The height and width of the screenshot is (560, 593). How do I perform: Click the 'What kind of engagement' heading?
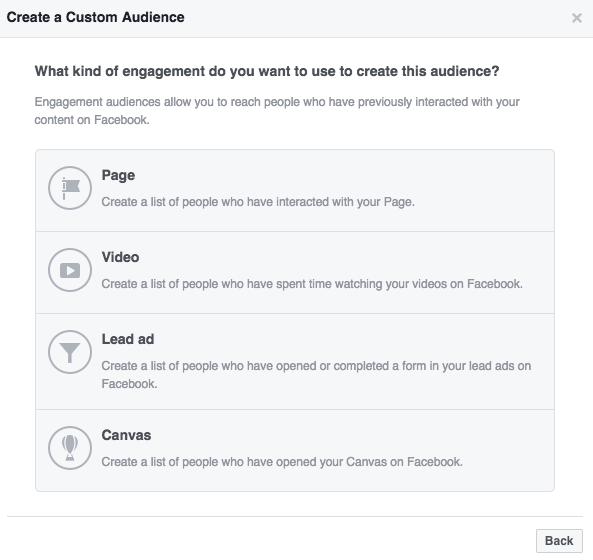[267, 71]
